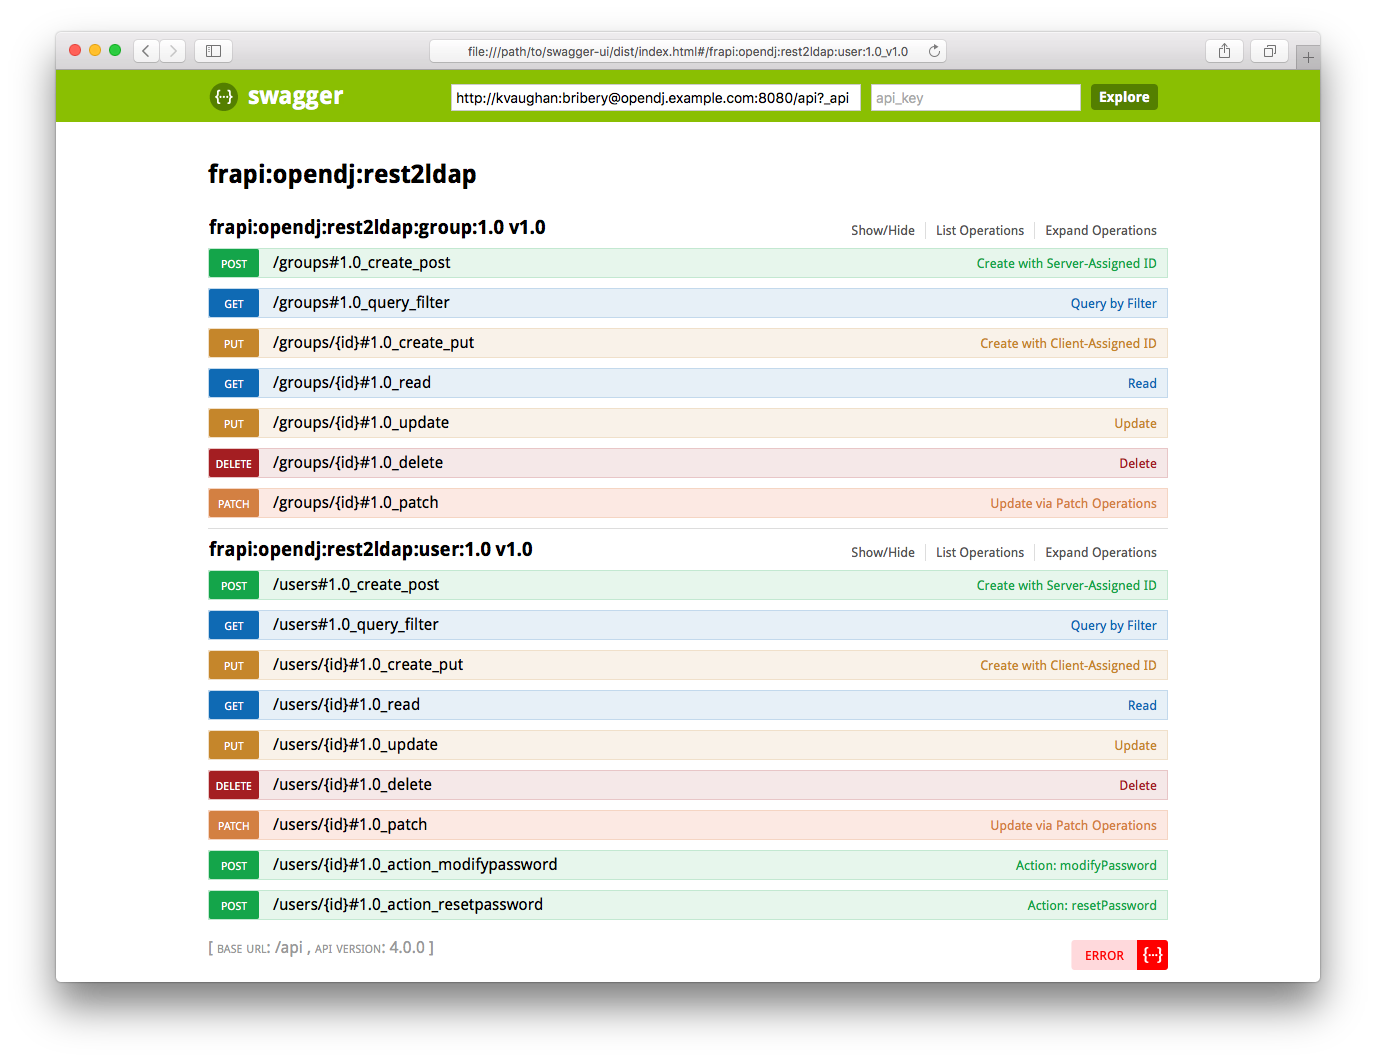Click users 'Update via Patch Operations' link
Image resolution: width=1376 pixels, height=1062 pixels.
pyautogui.click(x=1073, y=826)
